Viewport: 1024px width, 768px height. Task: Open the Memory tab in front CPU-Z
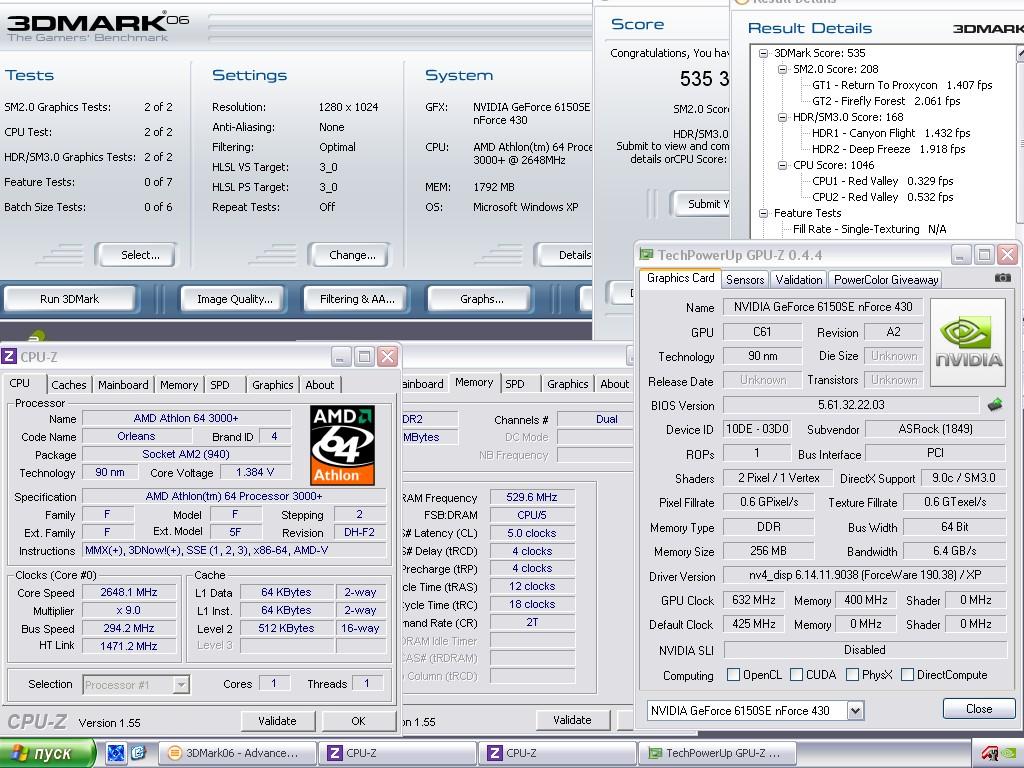179,385
